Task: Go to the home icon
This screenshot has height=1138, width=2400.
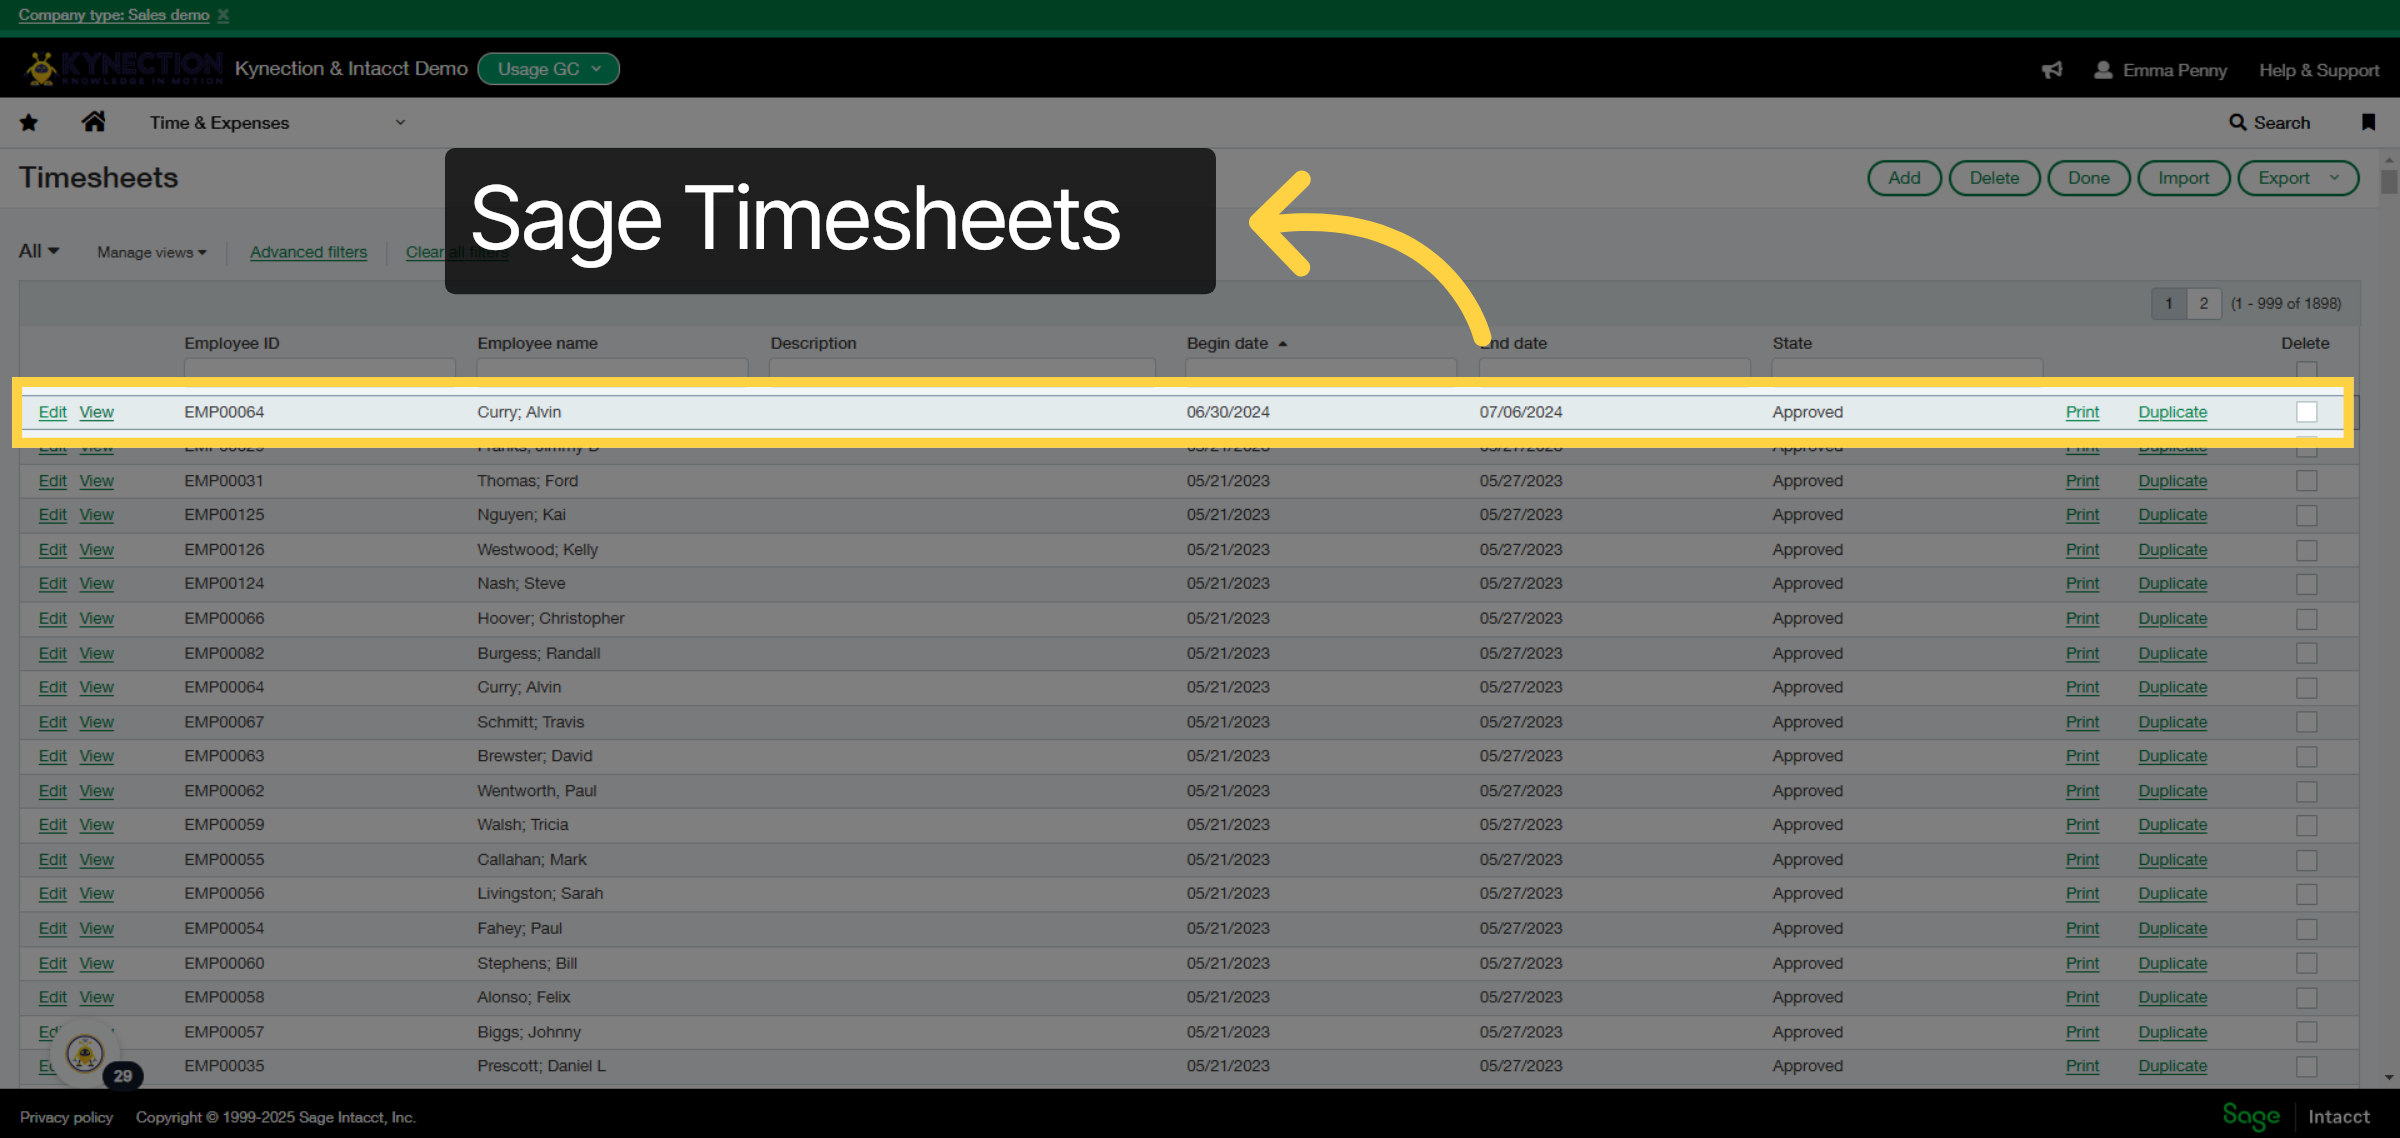Action: pos(94,122)
